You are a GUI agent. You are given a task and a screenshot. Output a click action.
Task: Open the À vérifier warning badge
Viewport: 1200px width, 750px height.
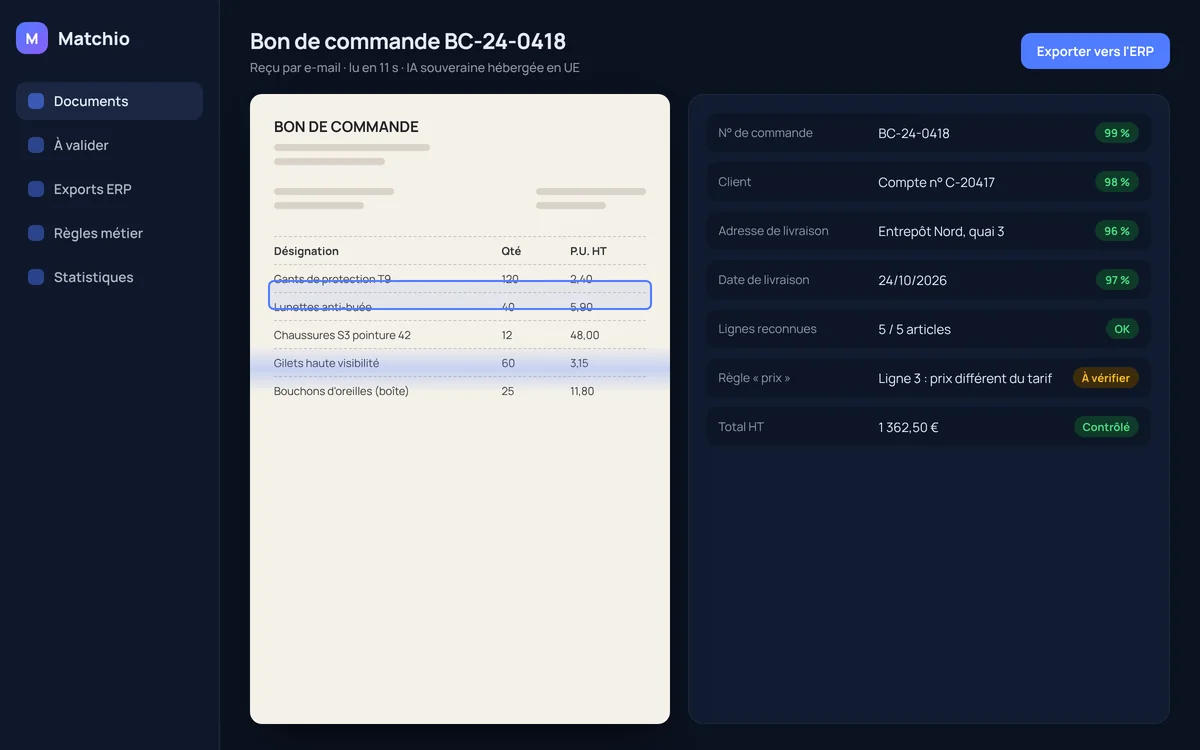[x=1106, y=378]
